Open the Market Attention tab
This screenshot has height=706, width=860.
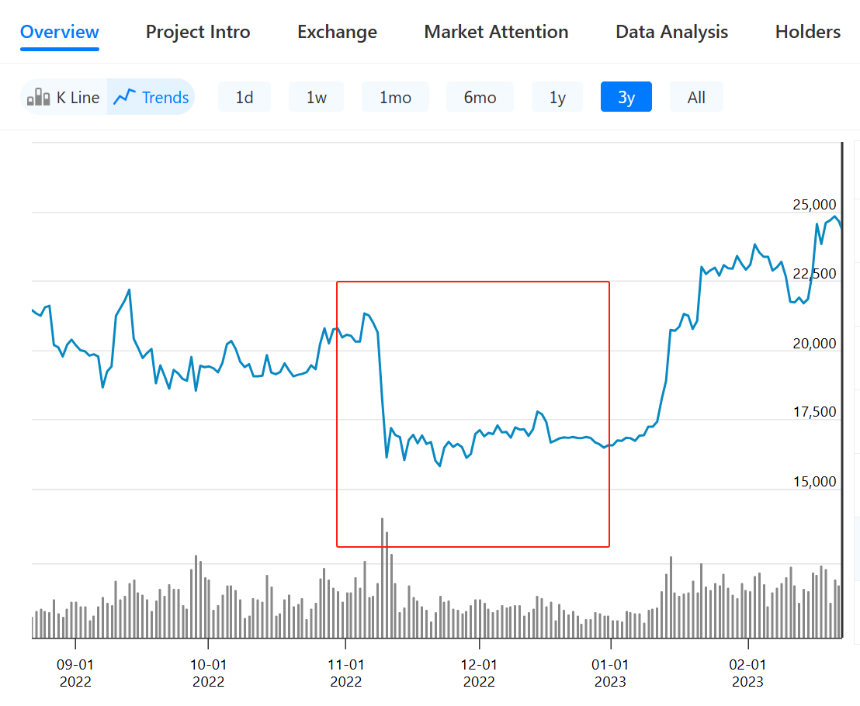coord(496,32)
